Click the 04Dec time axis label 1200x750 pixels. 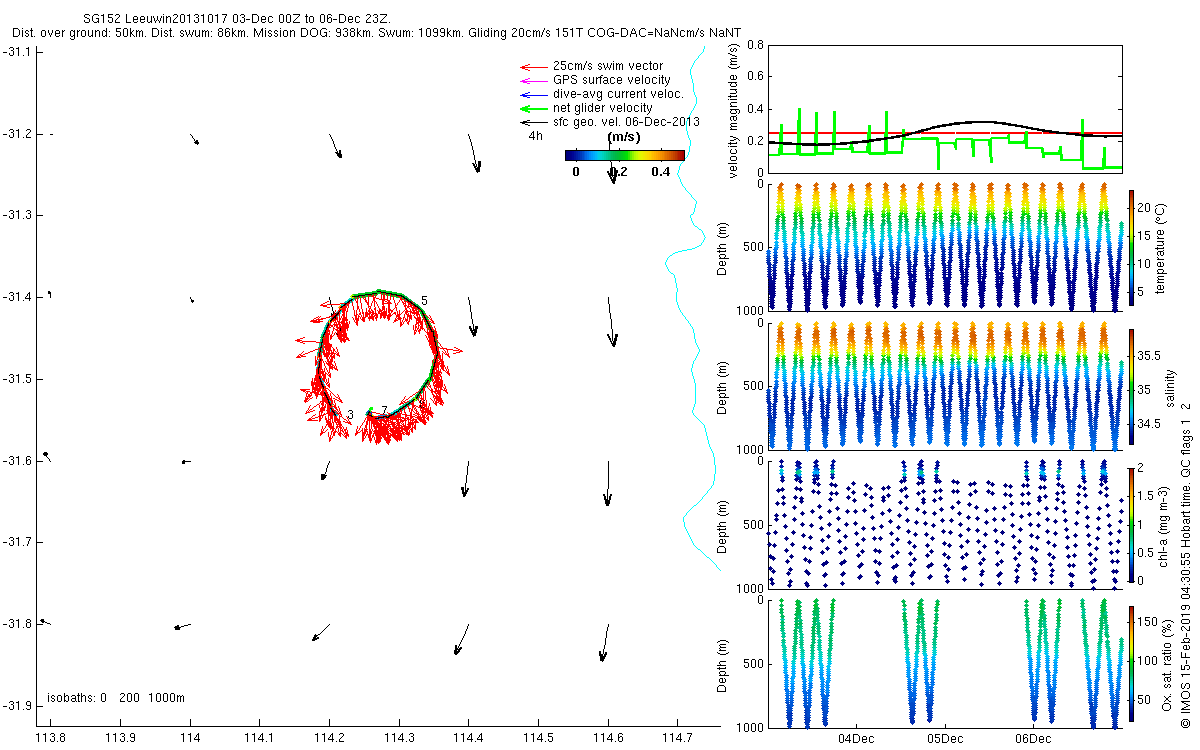(x=857, y=739)
